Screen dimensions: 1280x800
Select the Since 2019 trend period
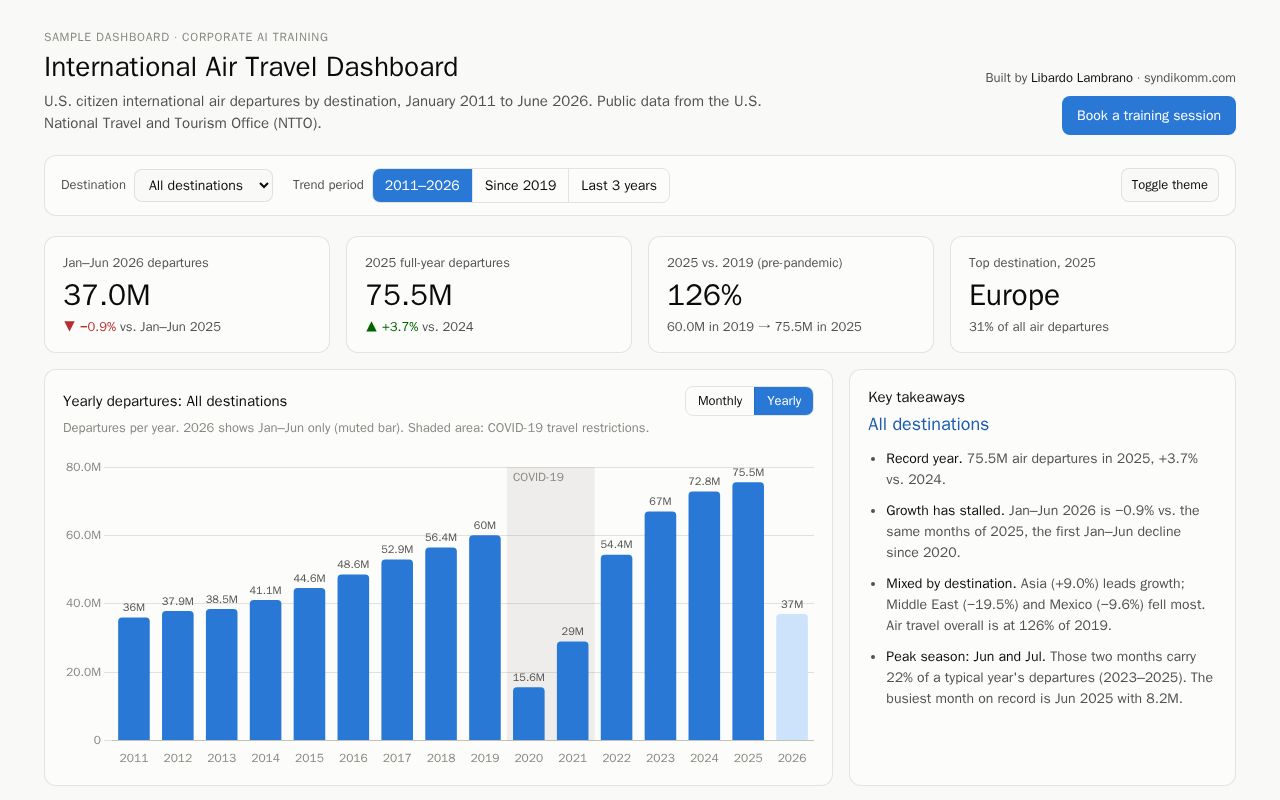click(x=520, y=185)
